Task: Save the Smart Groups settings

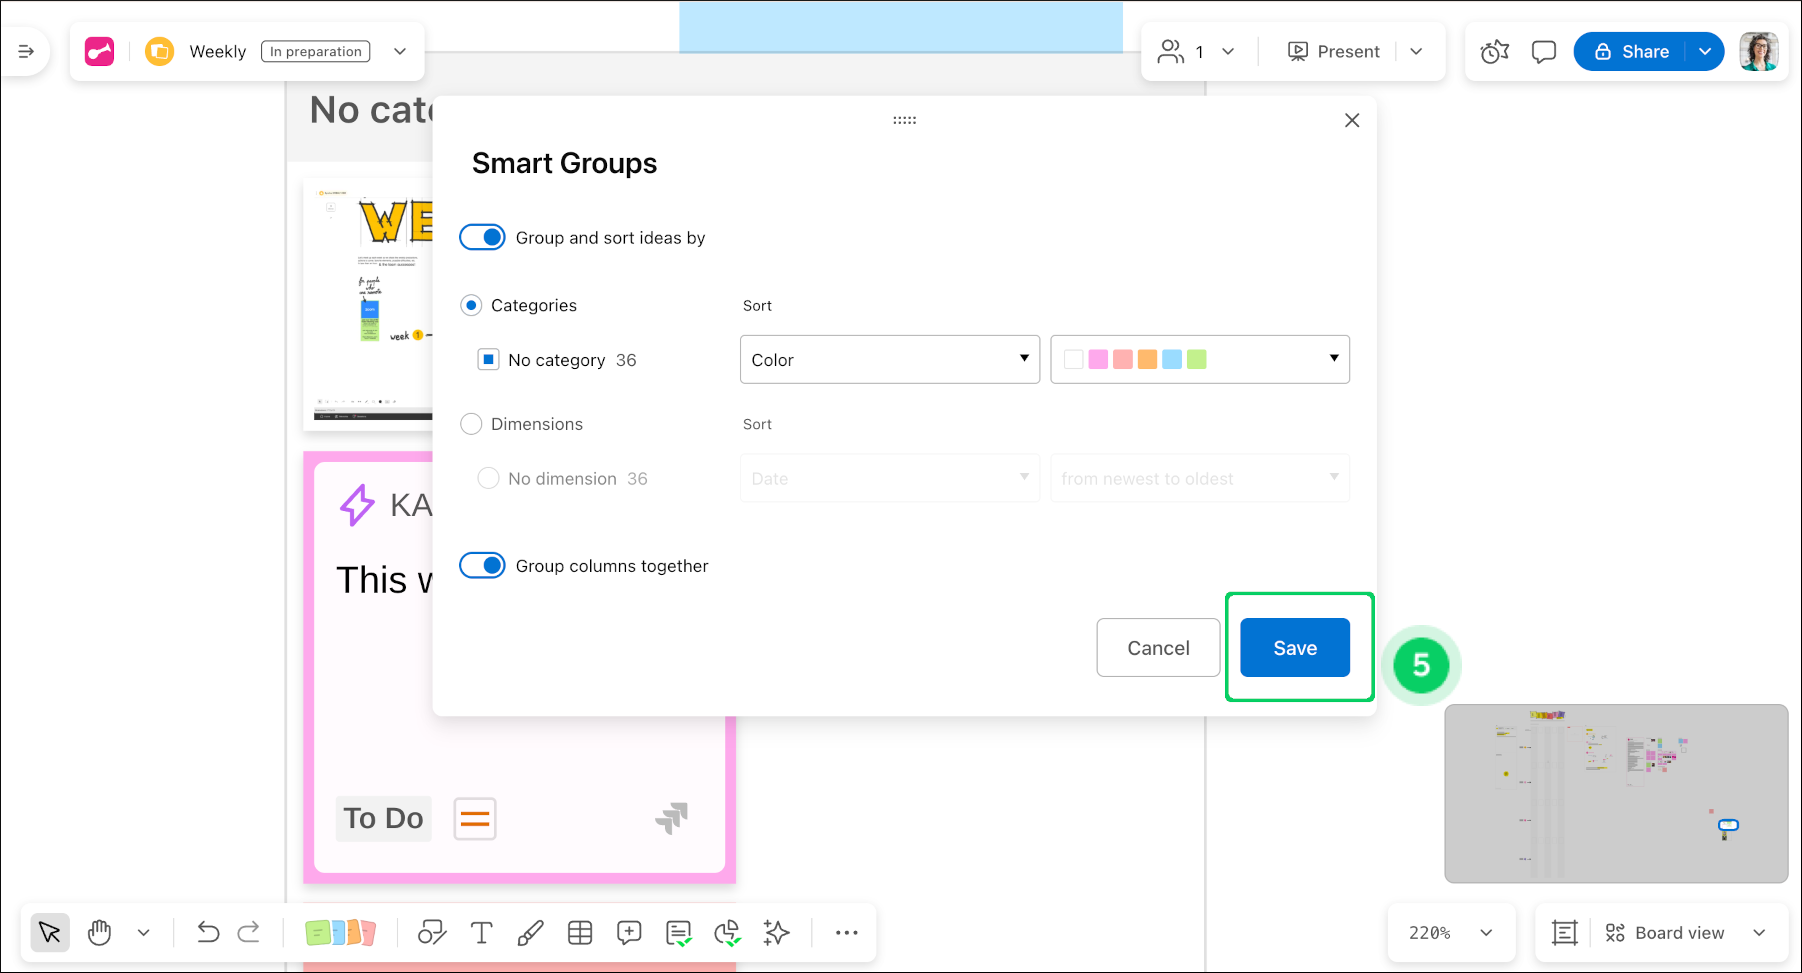Action: pyautogui.click(x=1294, y=648)
